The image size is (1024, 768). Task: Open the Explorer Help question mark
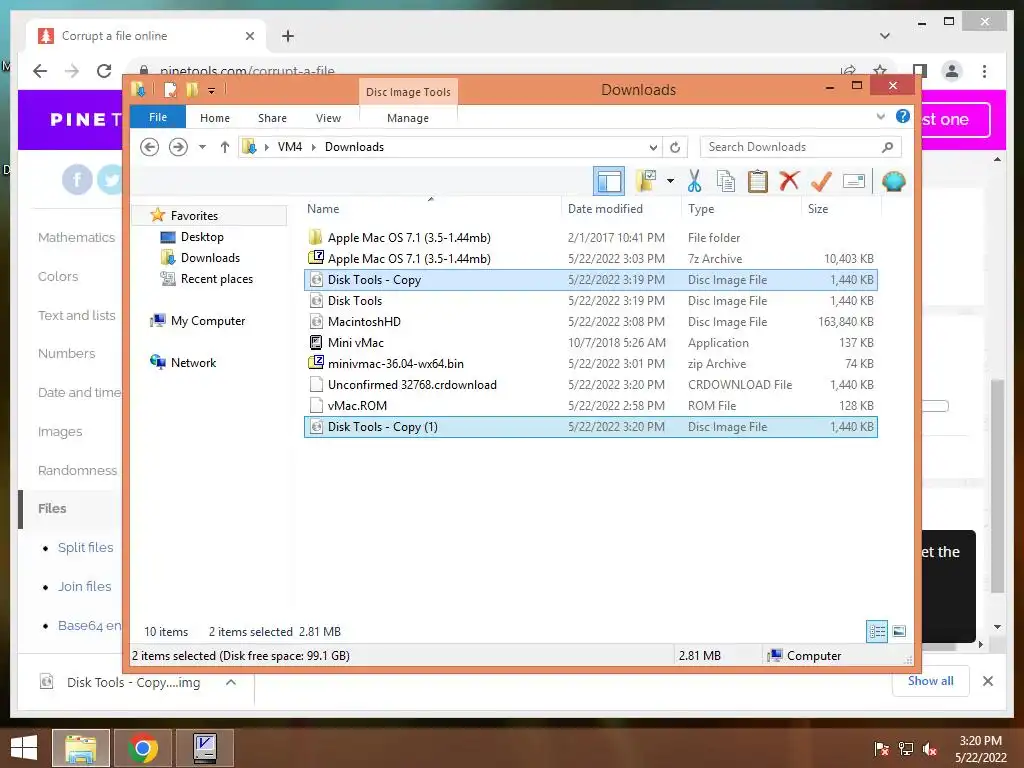(903, 116)
